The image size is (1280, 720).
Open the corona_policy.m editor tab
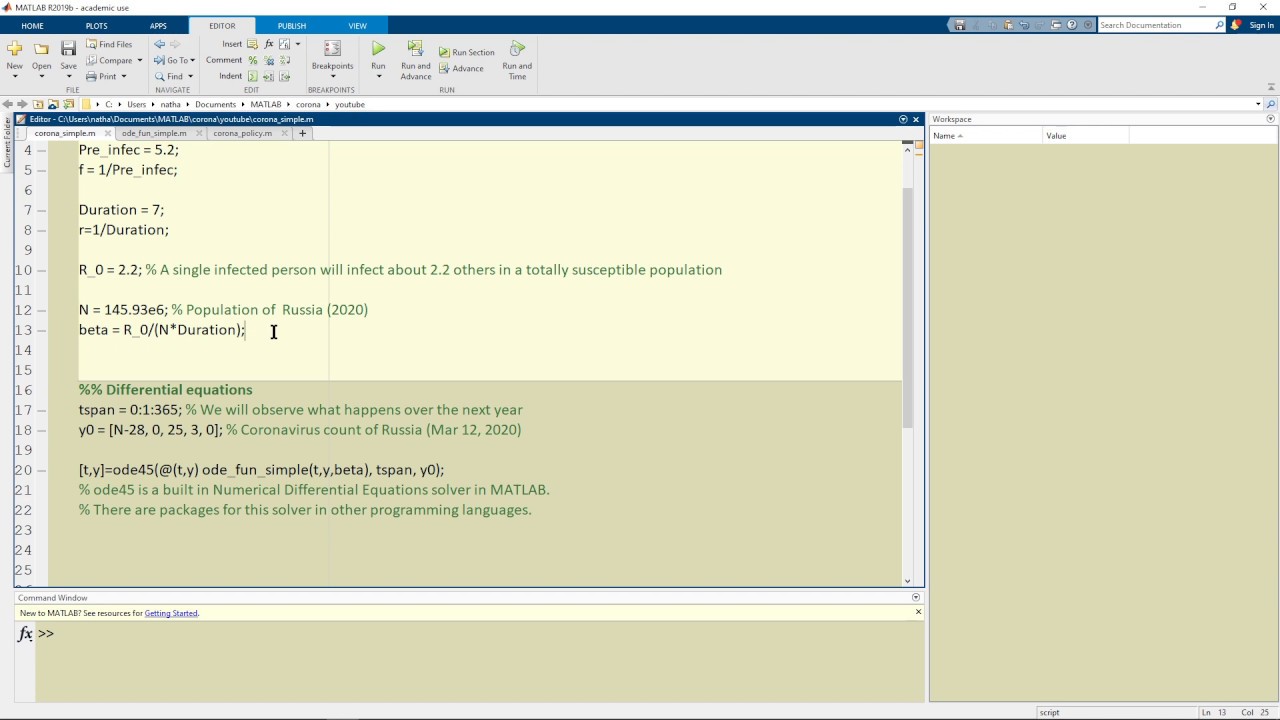tap(242, 133)
